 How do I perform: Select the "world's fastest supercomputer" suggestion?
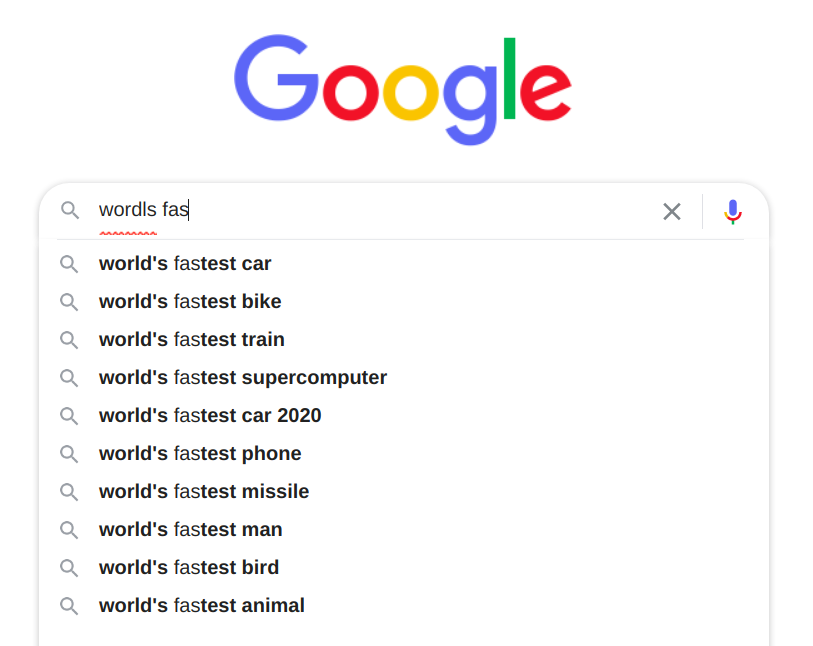pos(243,378)
